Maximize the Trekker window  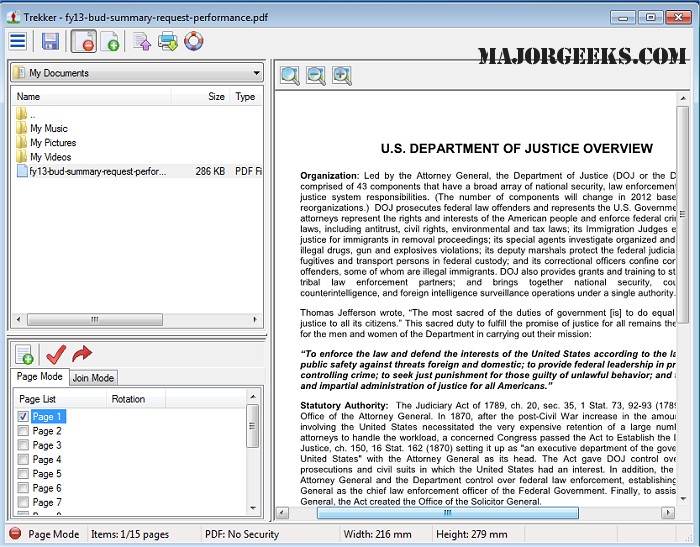(x=650, y=17)
